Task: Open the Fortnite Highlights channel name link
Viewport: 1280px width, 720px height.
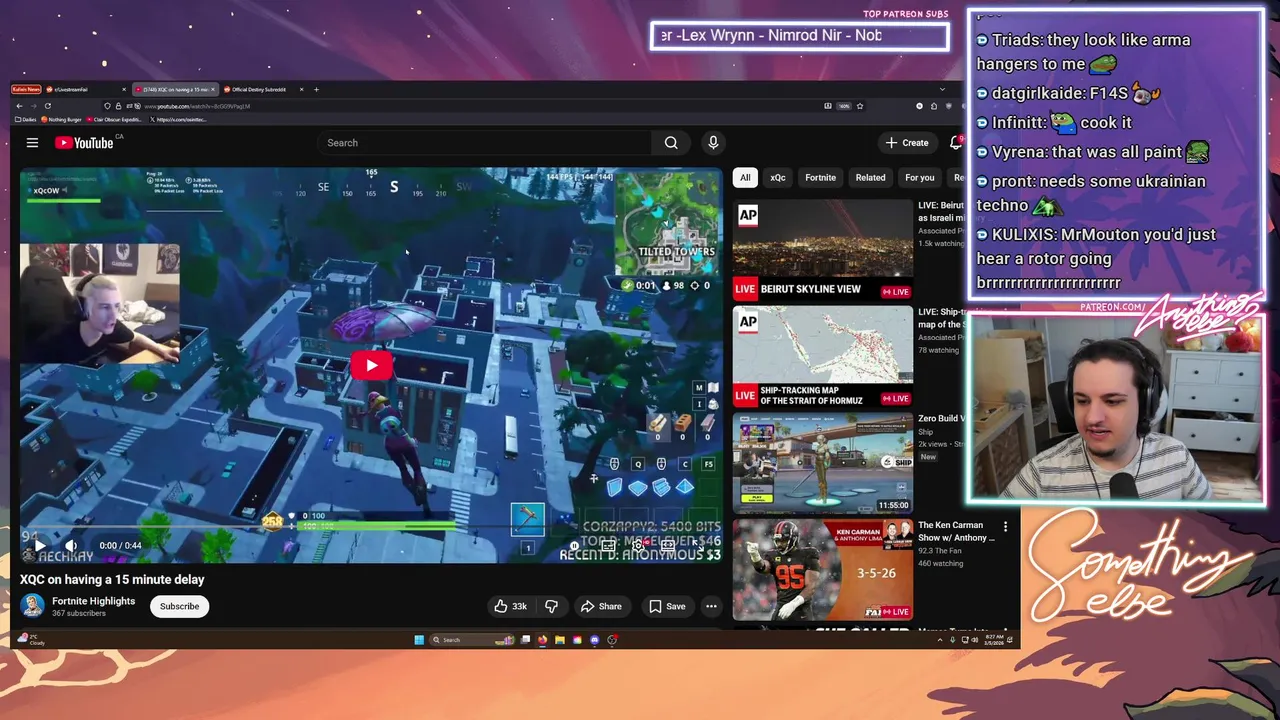Action: [93, 601]
